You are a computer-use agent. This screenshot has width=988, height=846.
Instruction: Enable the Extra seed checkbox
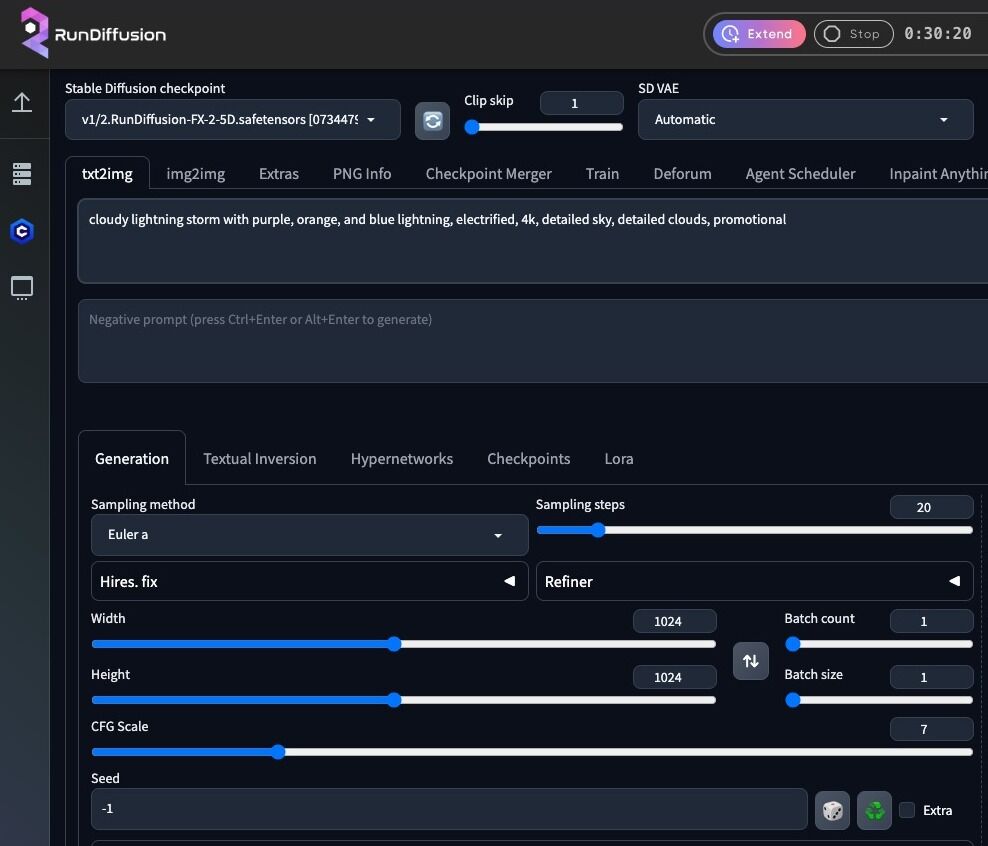[x=907, y=810]
